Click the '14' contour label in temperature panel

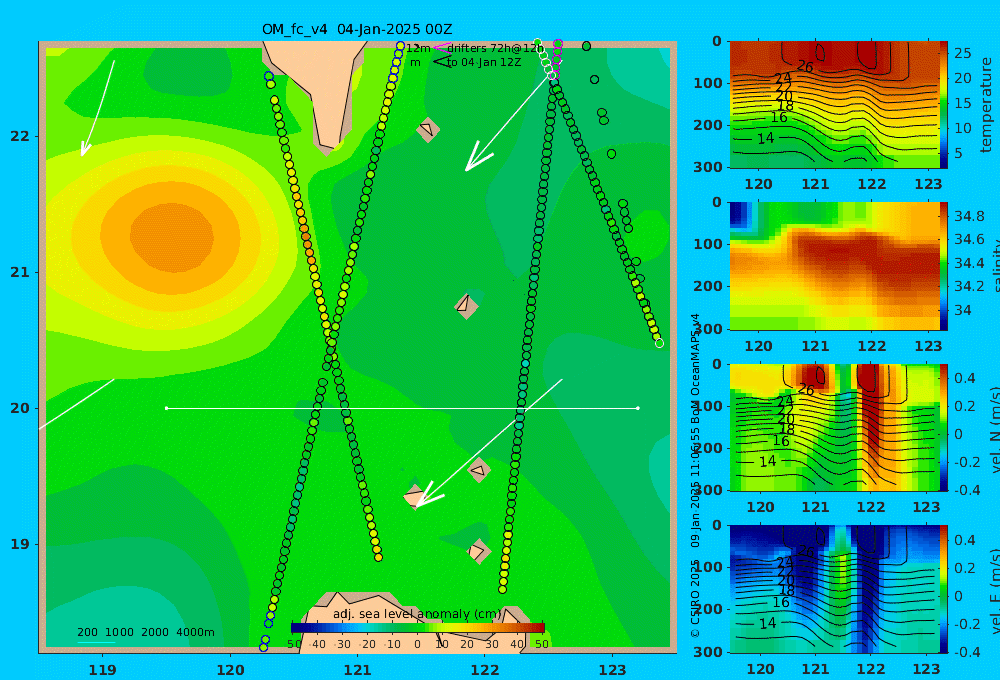click(765, 137)
